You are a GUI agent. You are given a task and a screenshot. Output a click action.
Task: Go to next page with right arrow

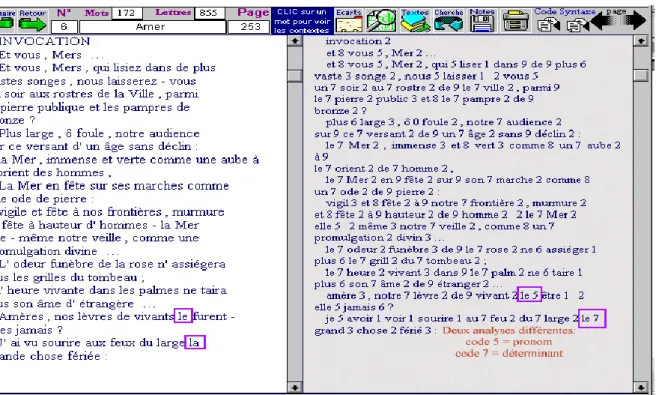tap(633, 21)
